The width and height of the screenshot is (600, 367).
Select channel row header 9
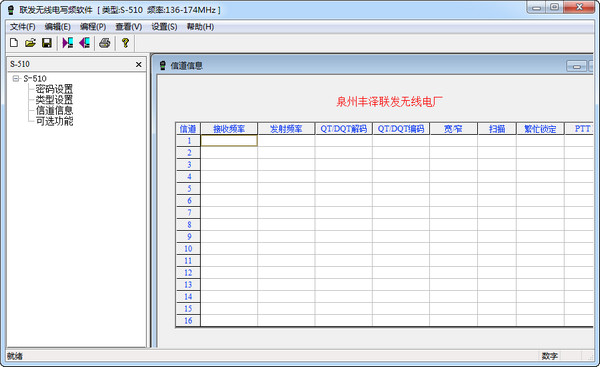coord(188,237)
